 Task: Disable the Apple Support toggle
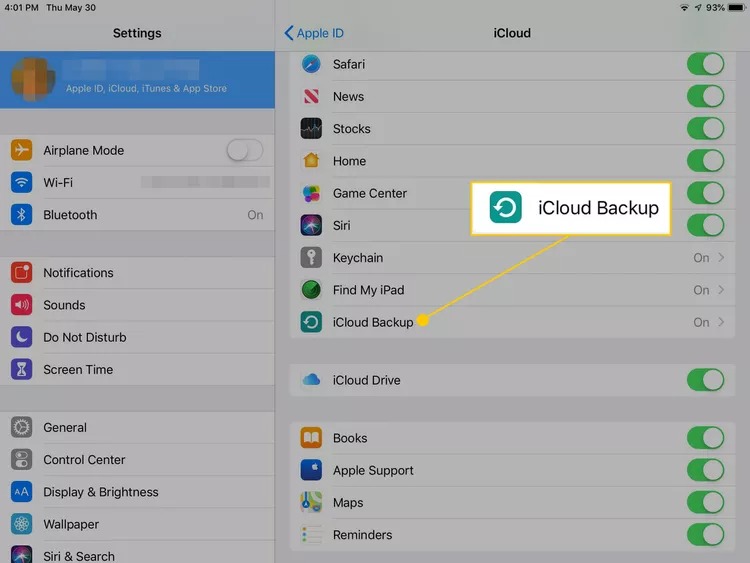point(706,470)
